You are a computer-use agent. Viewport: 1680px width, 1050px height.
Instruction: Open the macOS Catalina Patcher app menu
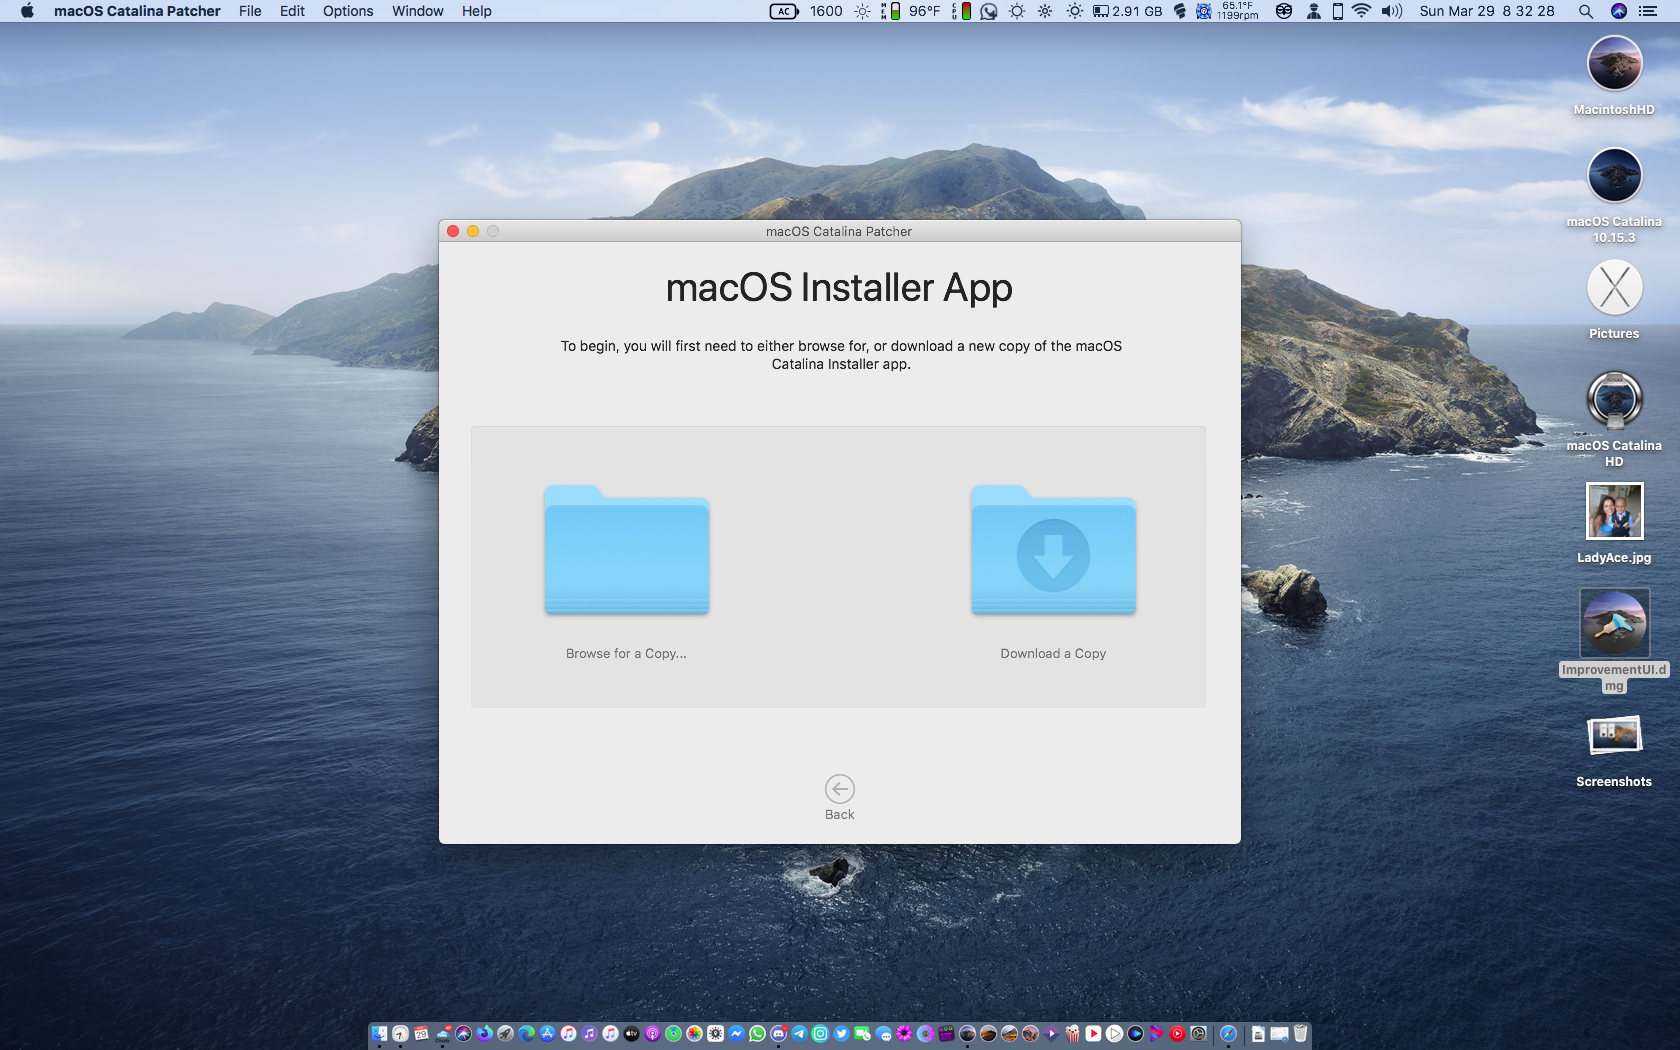coord(137,11)
